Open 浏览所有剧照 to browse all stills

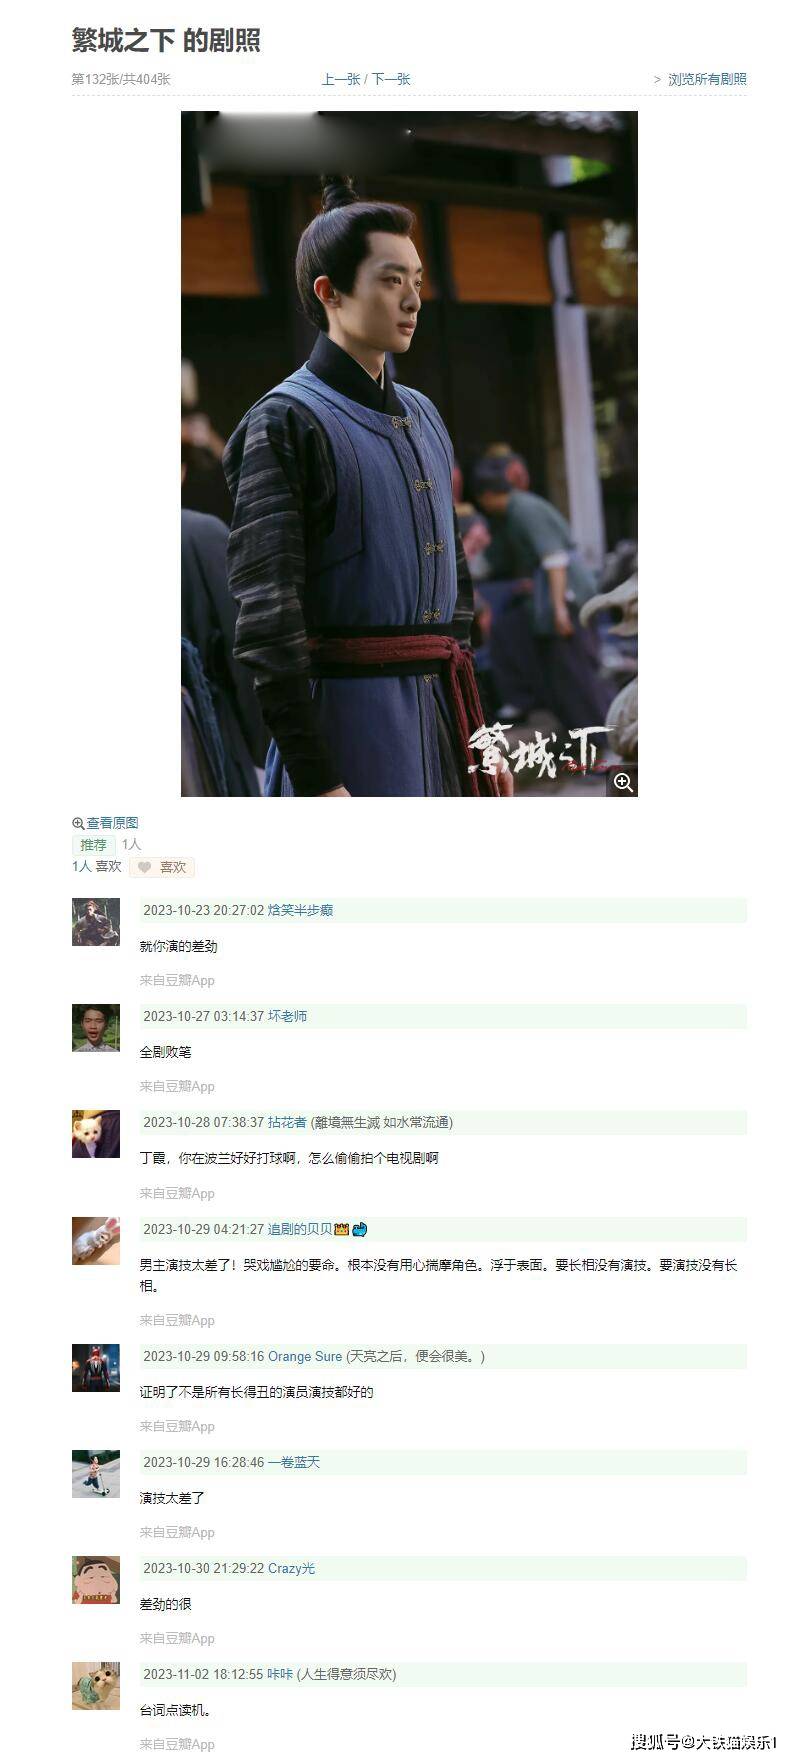pos(707,79)
